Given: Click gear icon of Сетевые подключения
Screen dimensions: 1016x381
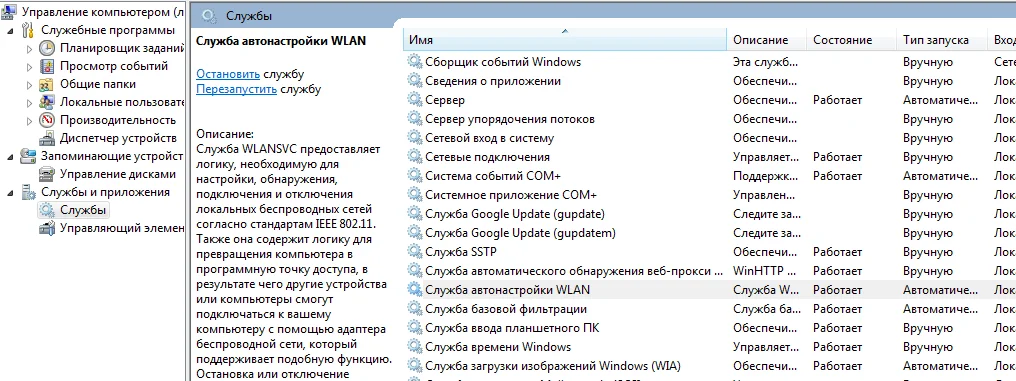Looking at the screenshot, I should coord(414,157).
